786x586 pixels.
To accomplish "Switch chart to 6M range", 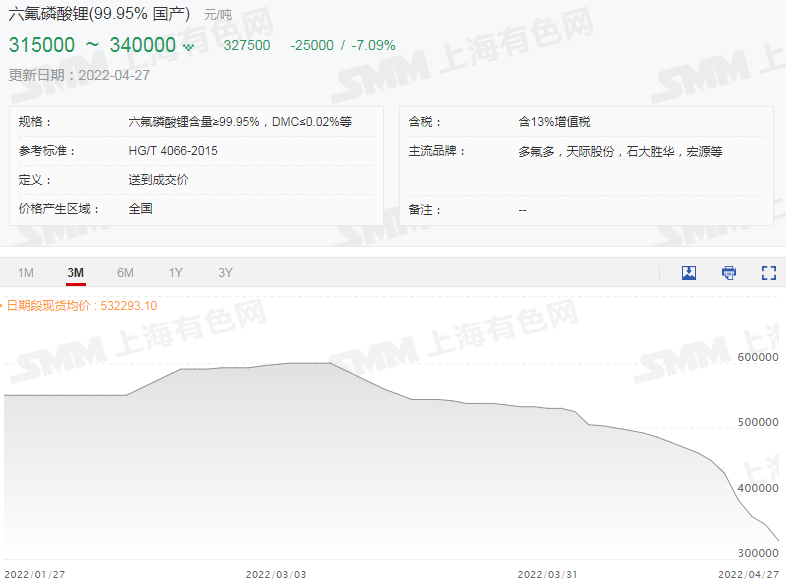I will (125, 273).
